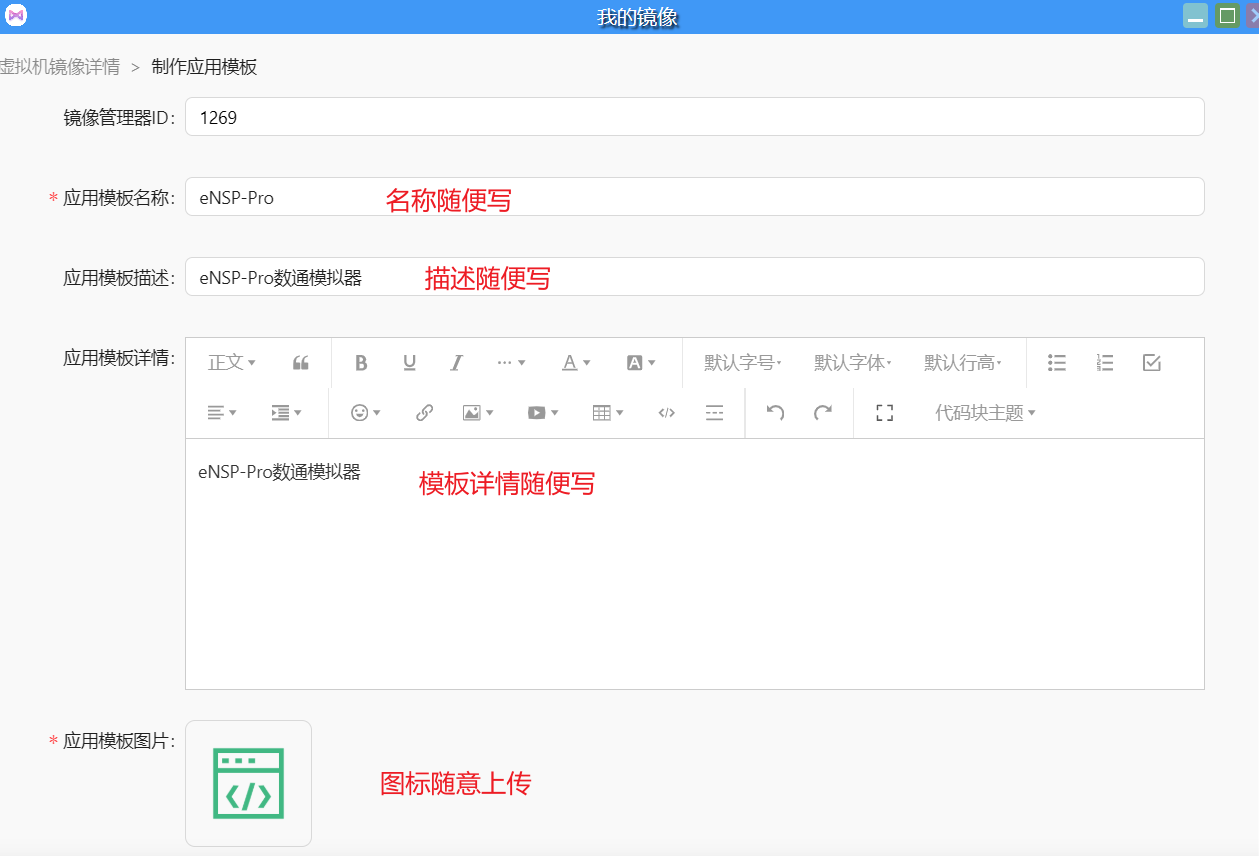
Task: Open the 正文 paragraph style dropdown
Action: (x=232, y=363)
